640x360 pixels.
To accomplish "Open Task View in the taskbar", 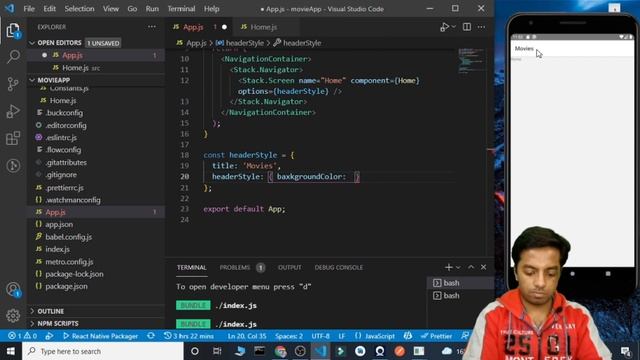I will 217,351.
